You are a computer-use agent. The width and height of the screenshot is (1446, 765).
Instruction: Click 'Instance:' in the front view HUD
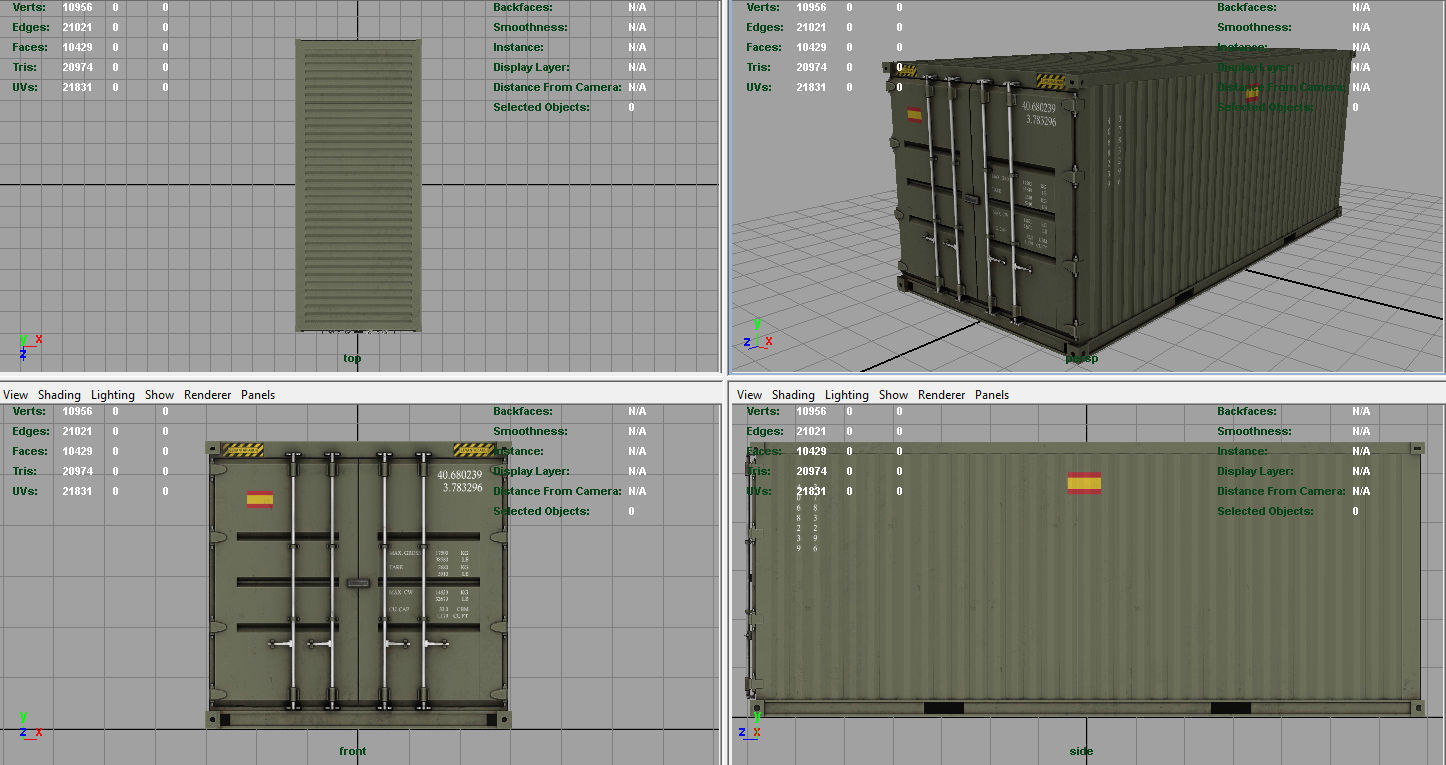(518, 451)
